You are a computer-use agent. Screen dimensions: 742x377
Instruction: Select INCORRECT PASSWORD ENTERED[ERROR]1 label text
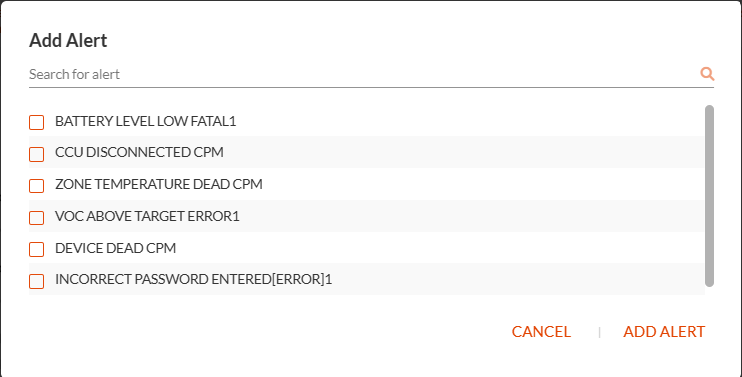(x=194, y=280)
